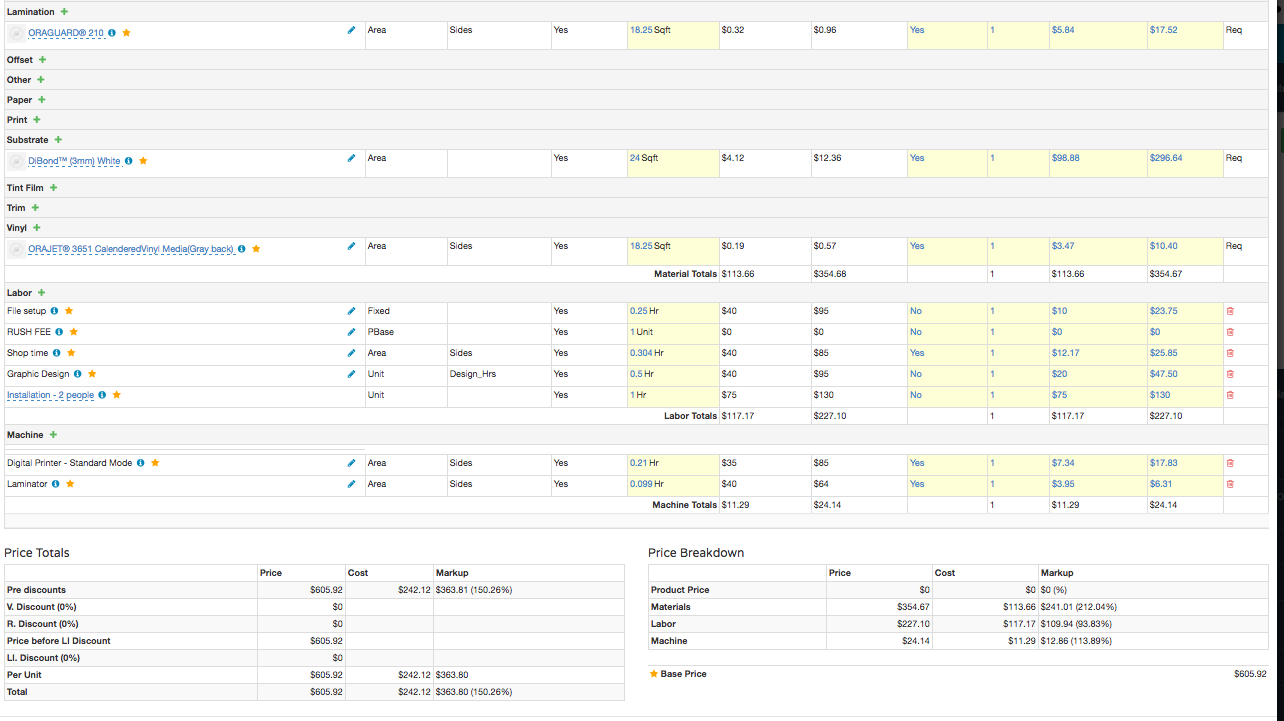
Task: Select the Machine Totals label
Action: (x=684, y=505)
